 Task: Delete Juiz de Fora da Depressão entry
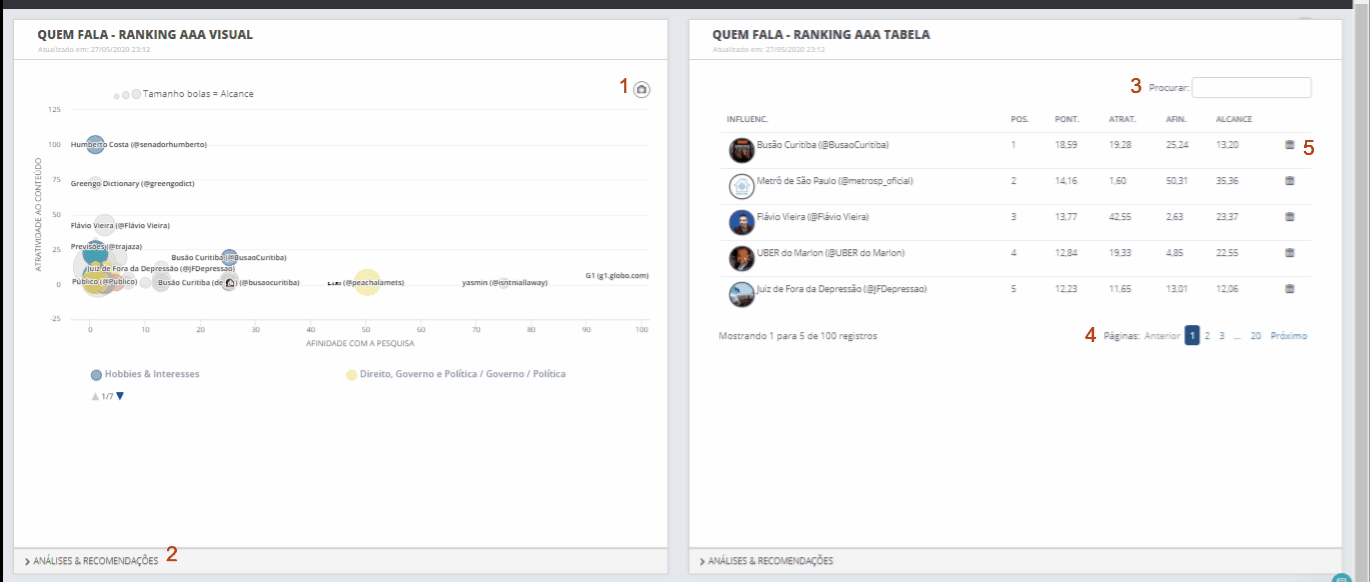pyautogui.click(x=1289, y=289)
